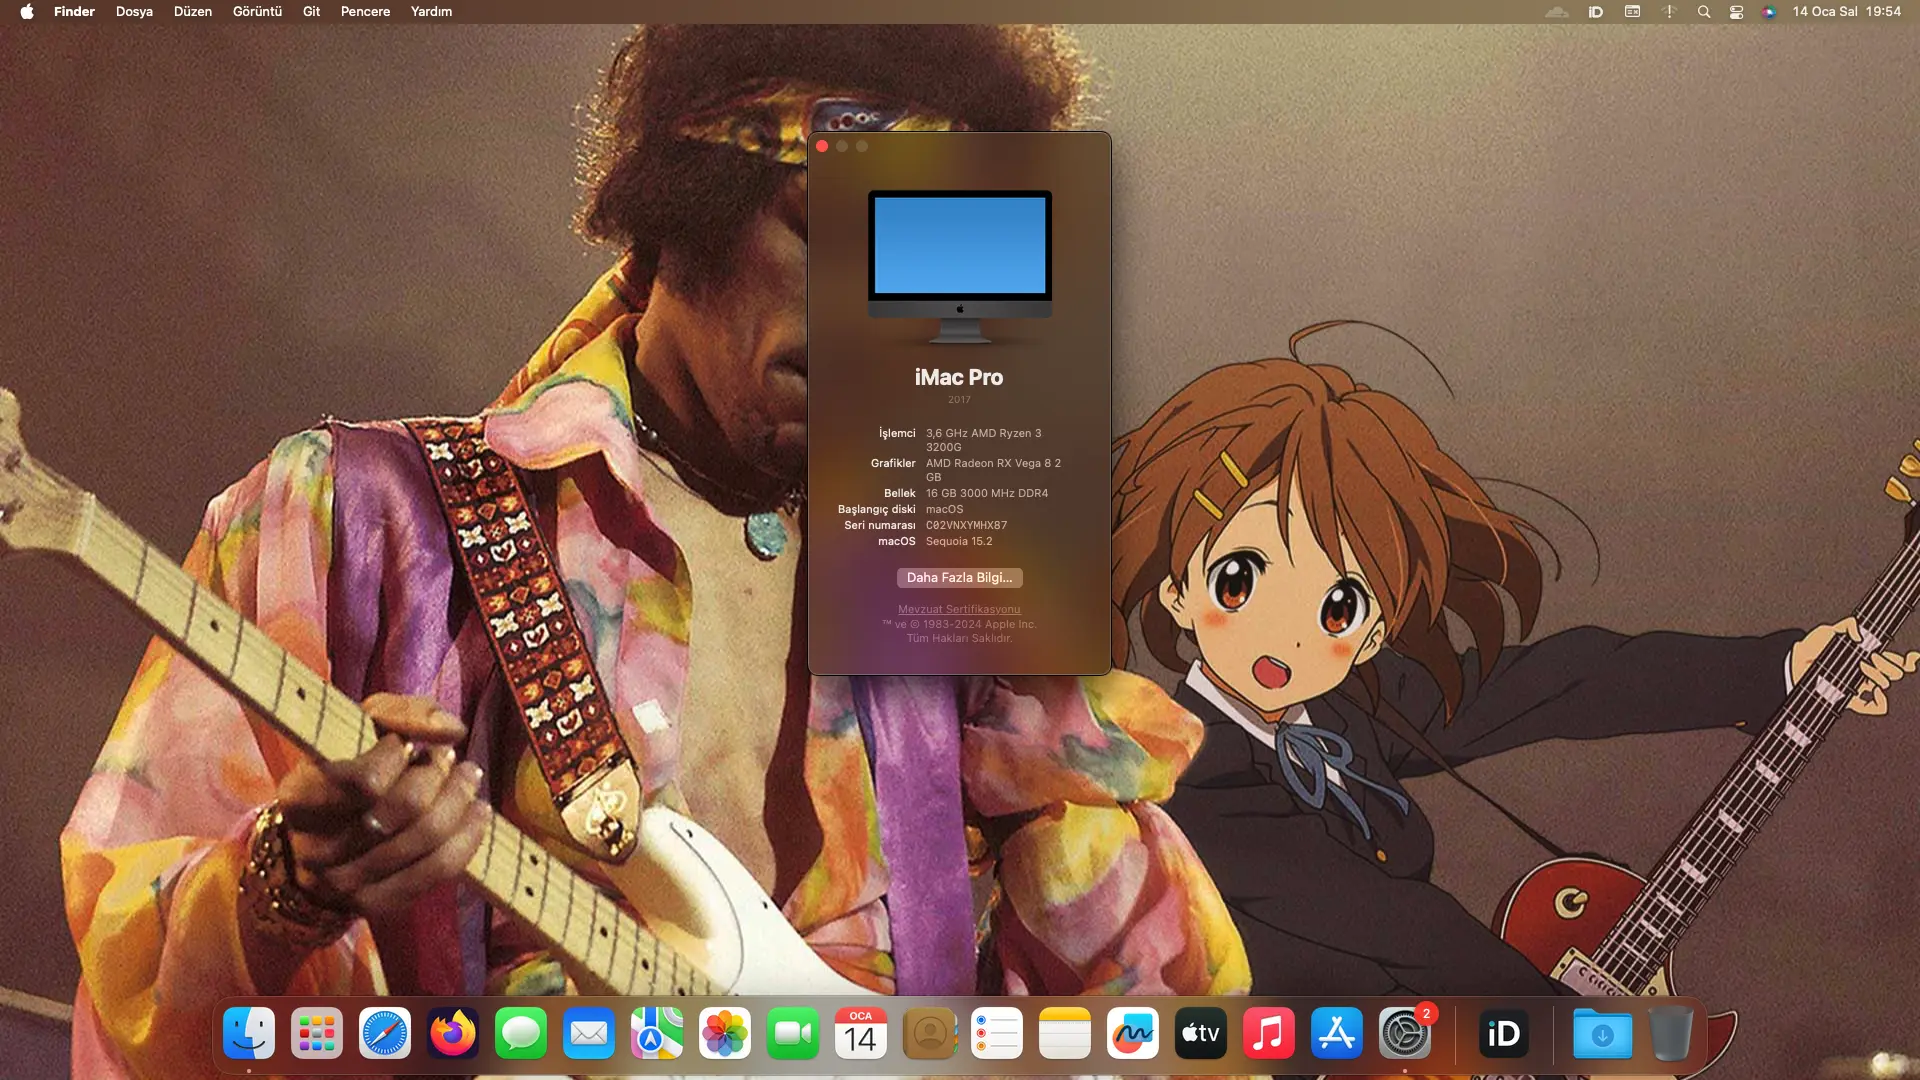Open the Git menu
This screenshot has width=1920, height=1080.
pos(312,12)
